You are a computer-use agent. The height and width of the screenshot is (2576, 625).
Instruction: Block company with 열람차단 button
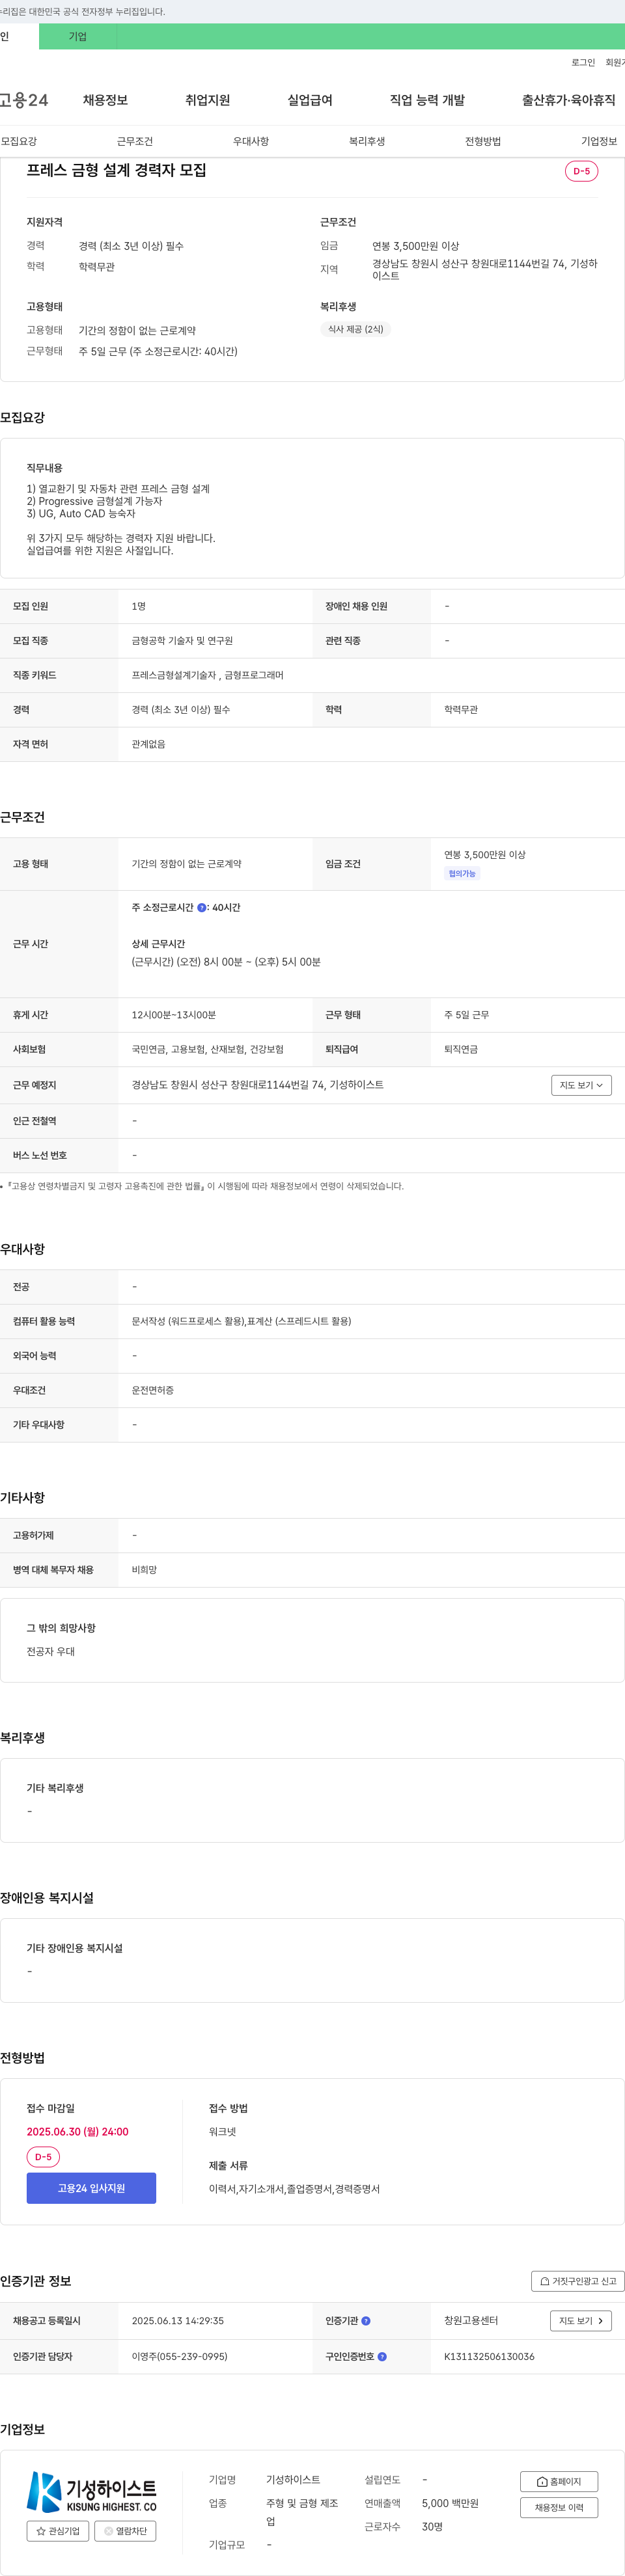point(125,2531)
